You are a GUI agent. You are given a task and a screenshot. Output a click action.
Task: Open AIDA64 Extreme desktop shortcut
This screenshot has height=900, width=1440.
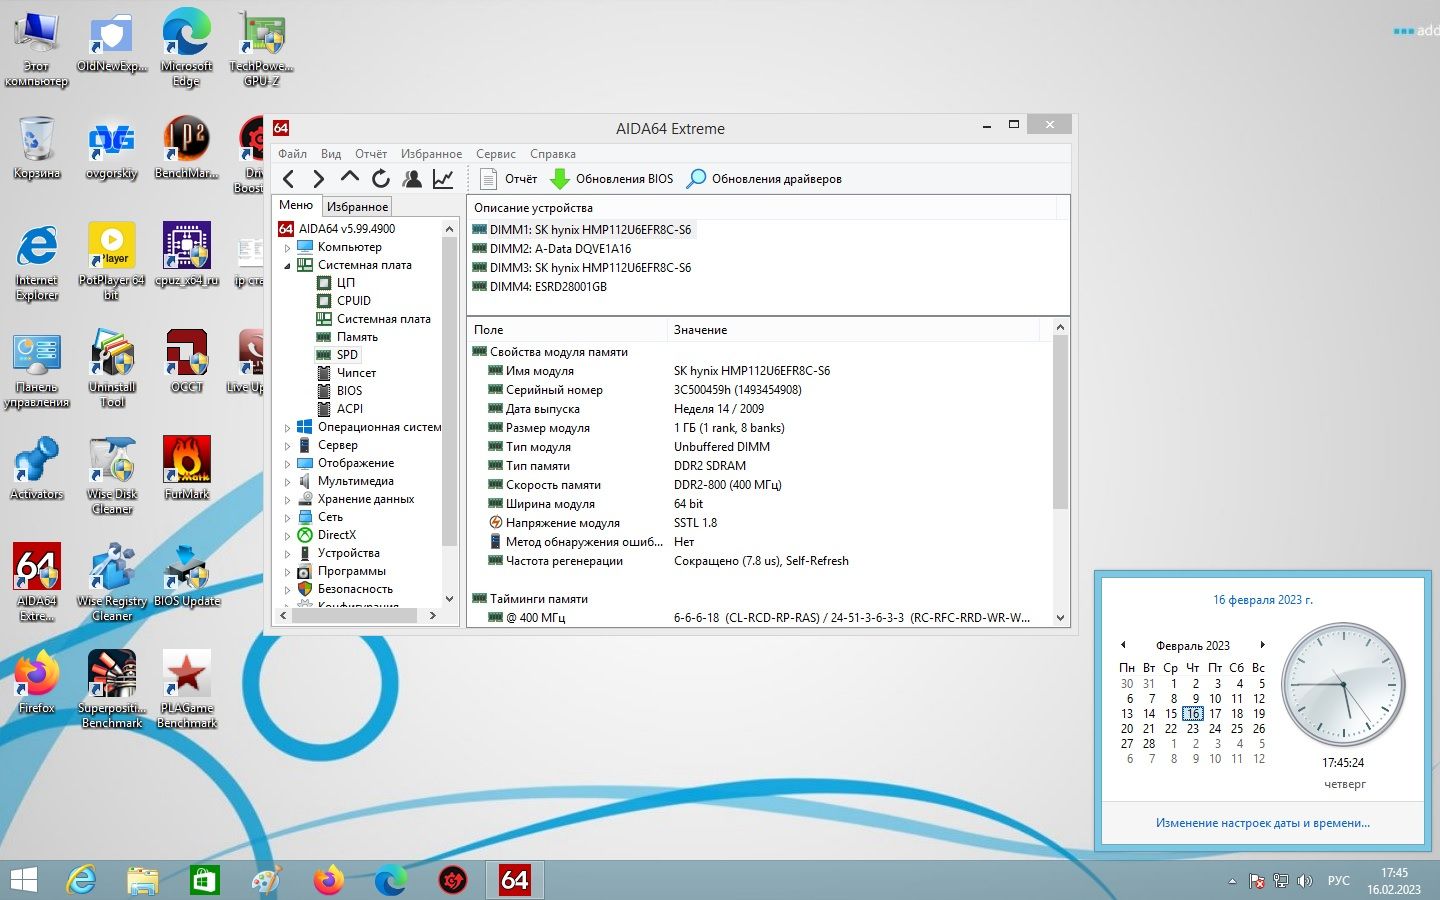37,582
